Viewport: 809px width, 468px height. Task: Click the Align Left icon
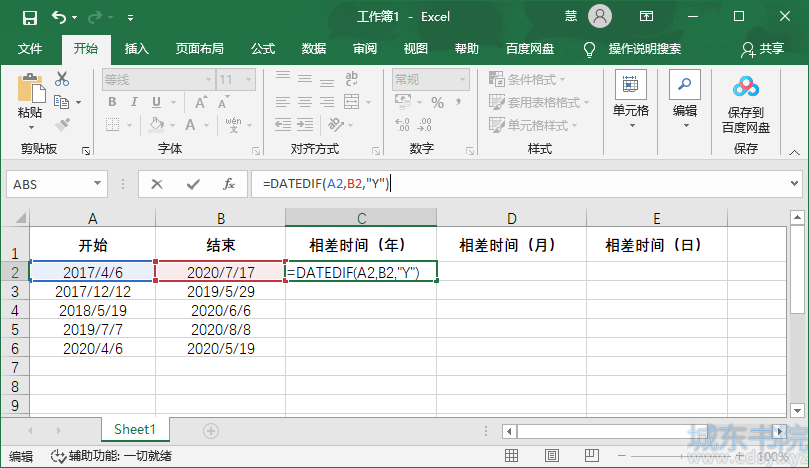tap(283, 102)
